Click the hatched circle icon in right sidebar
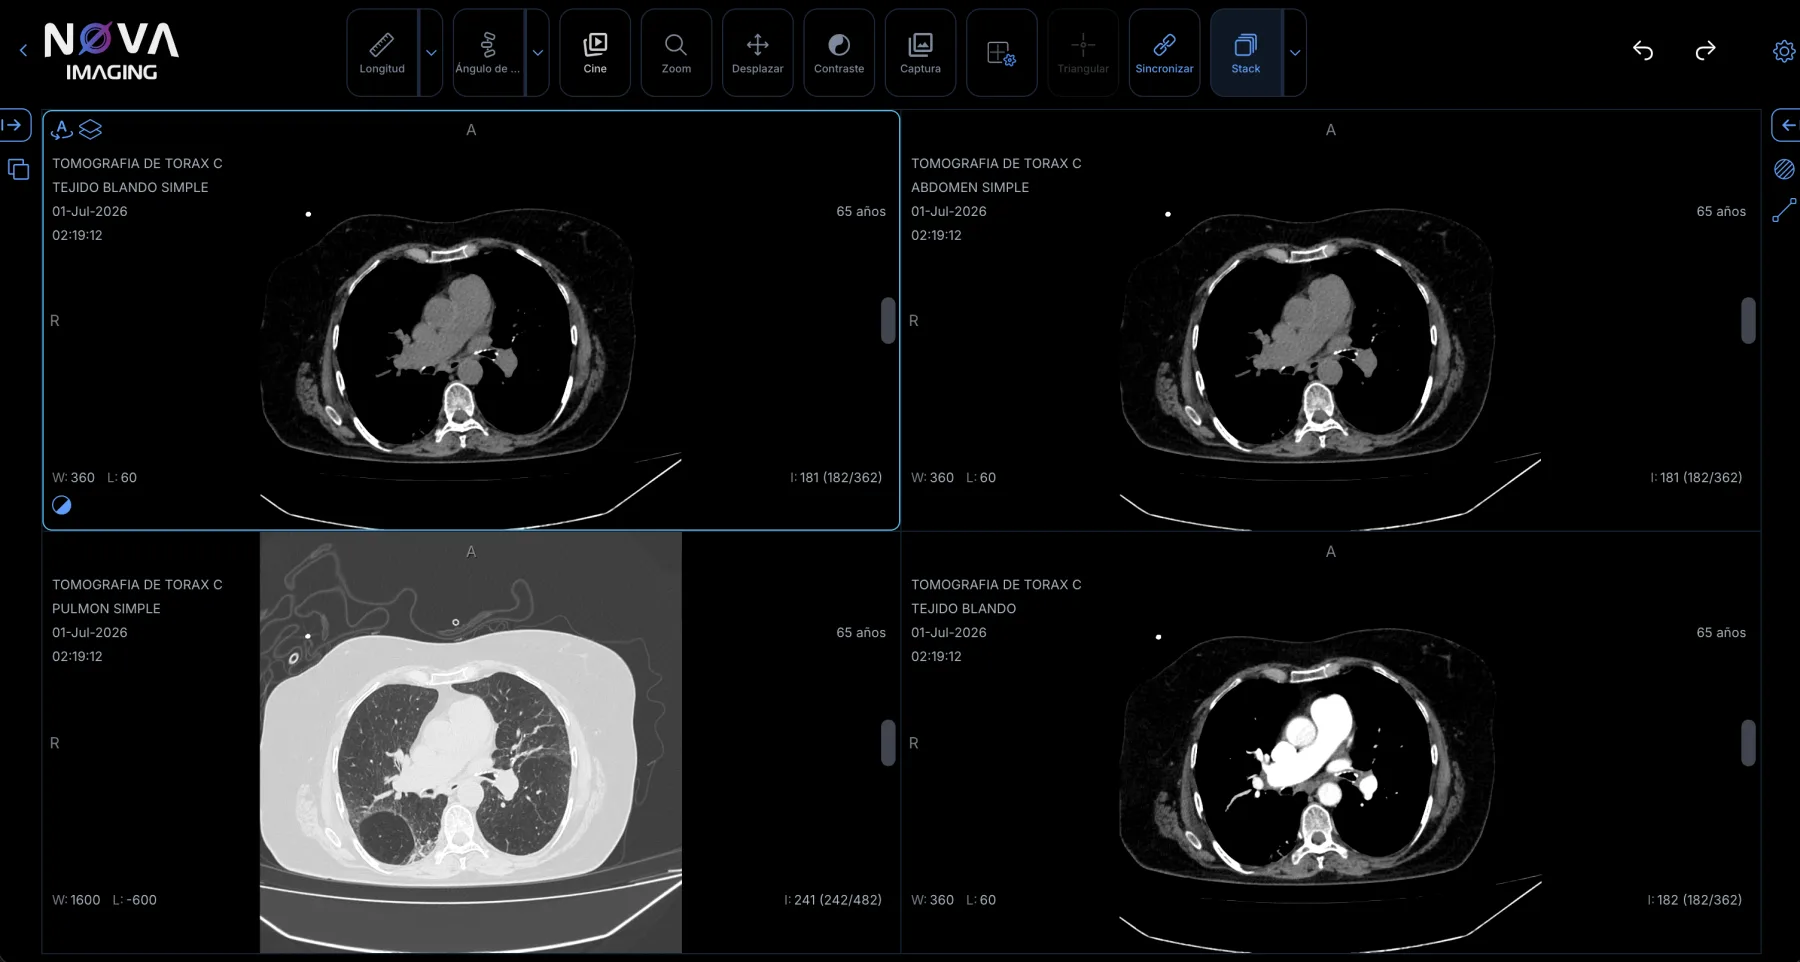 click(x=1784, y=169)
